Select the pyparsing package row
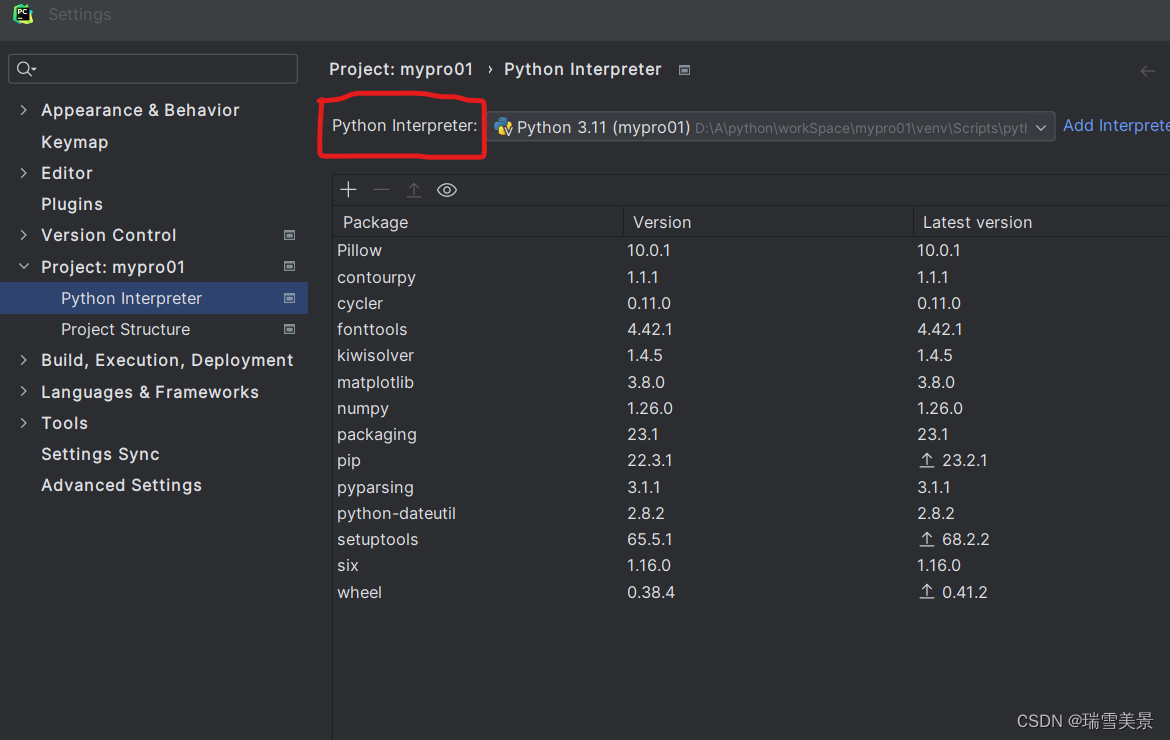 pyautogui.click(x=751, y=487)
